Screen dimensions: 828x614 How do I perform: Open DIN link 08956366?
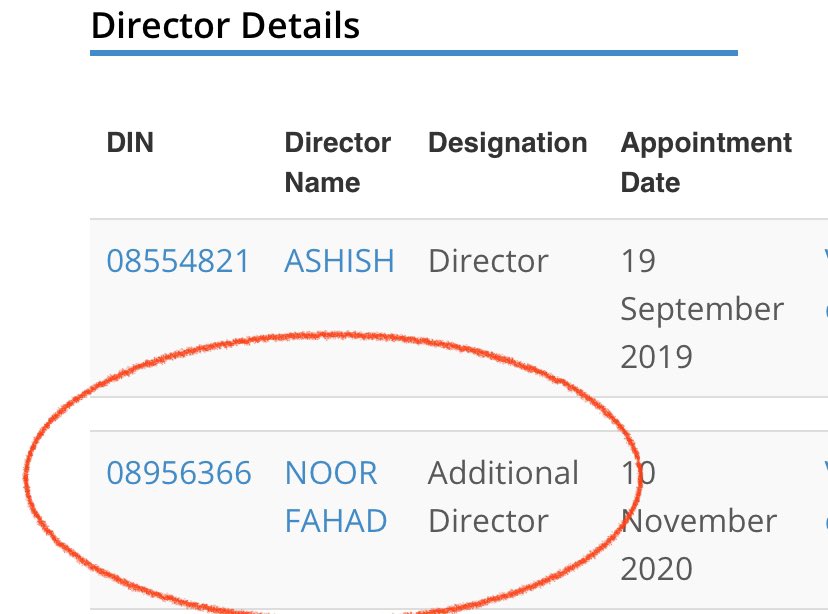point(179,473)
